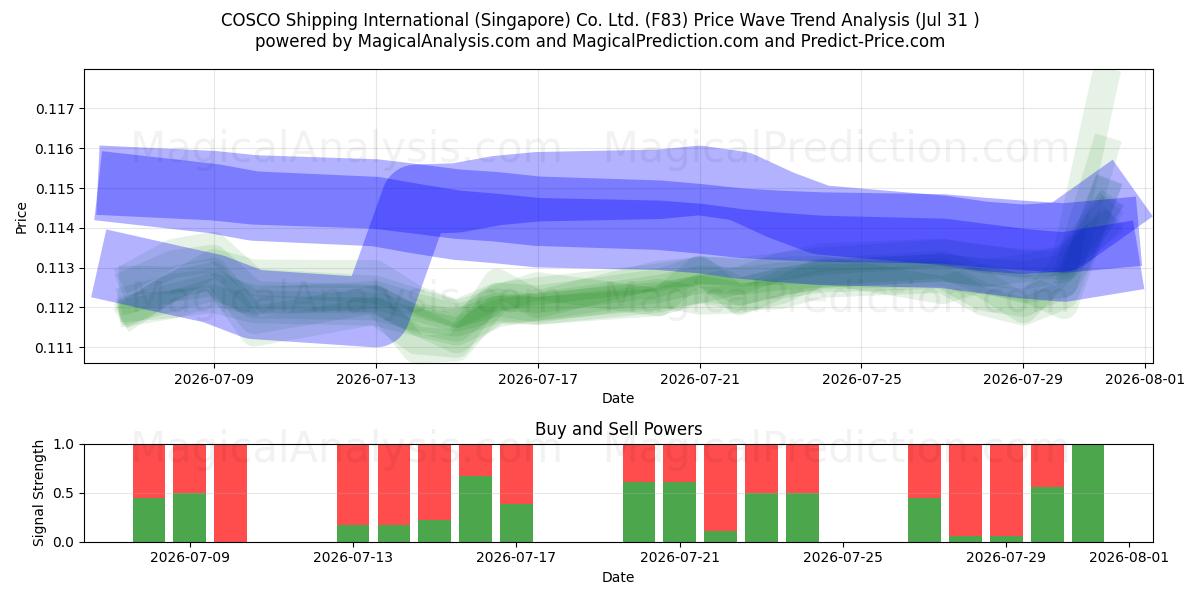The height and width of the screenshot is (600, 1200).
Task: Click the chart title mentioning COSCO Shipping International
Action: pyautogui.click(x=600, y=20)
